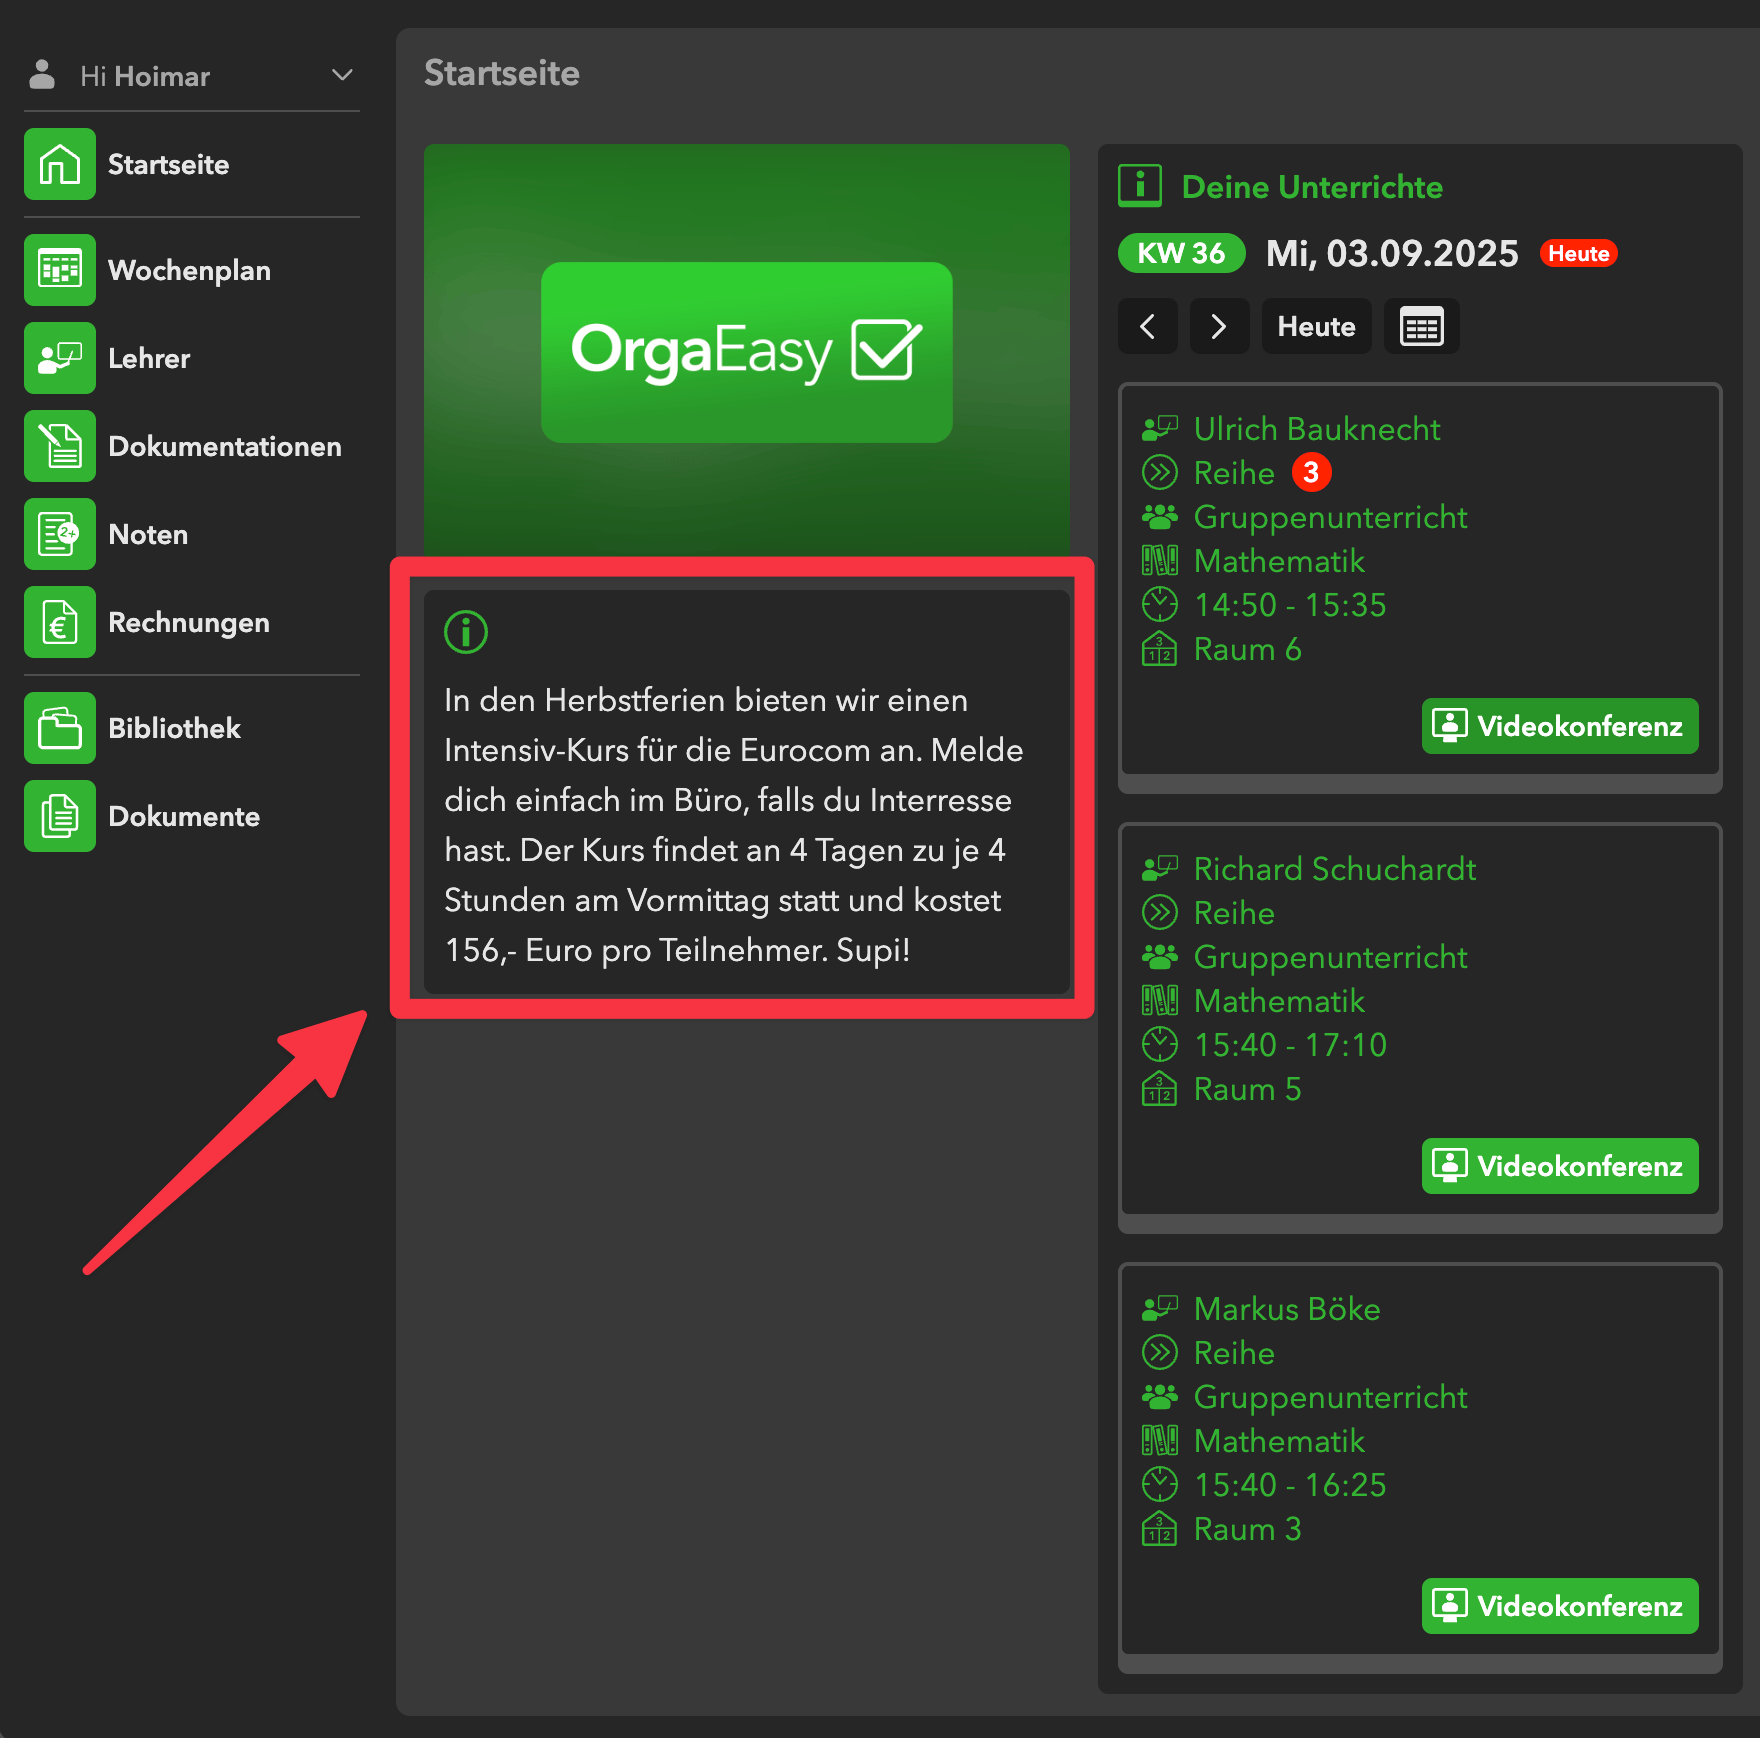This screenshot has height=1738, width=1760.
Task: Click the Rechnungen euro invoice icon
Action: tap(60, 622)
